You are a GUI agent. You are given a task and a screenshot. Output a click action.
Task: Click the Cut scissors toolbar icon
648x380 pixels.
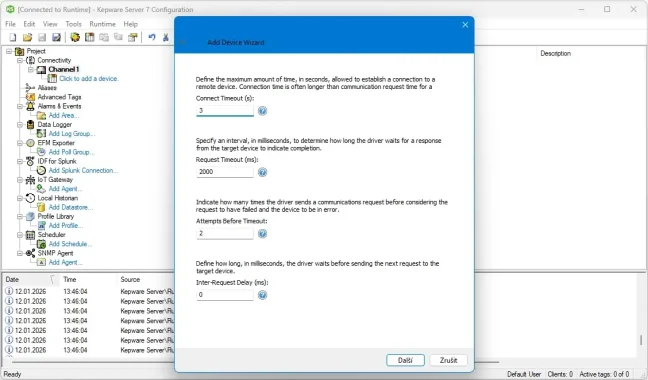166,38
